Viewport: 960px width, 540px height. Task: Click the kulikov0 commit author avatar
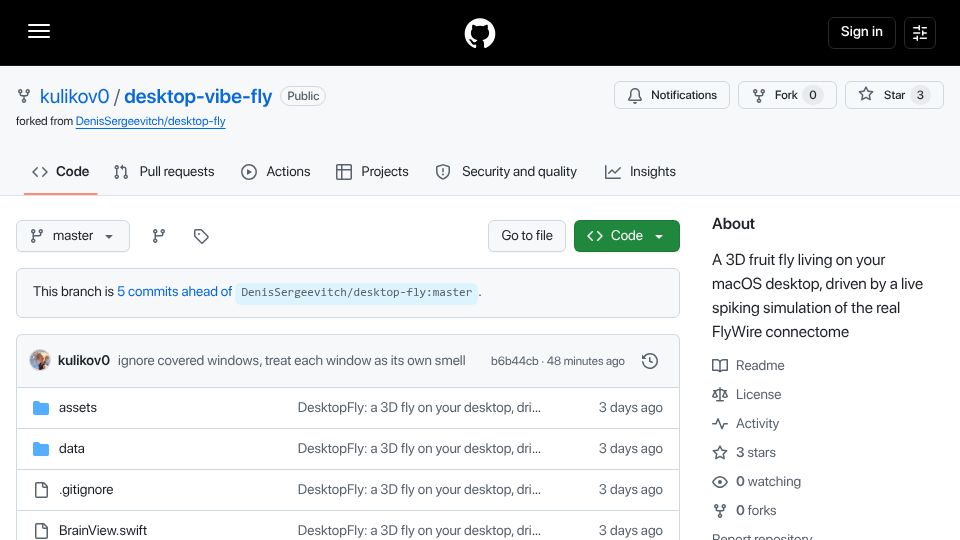click(40, 360)
